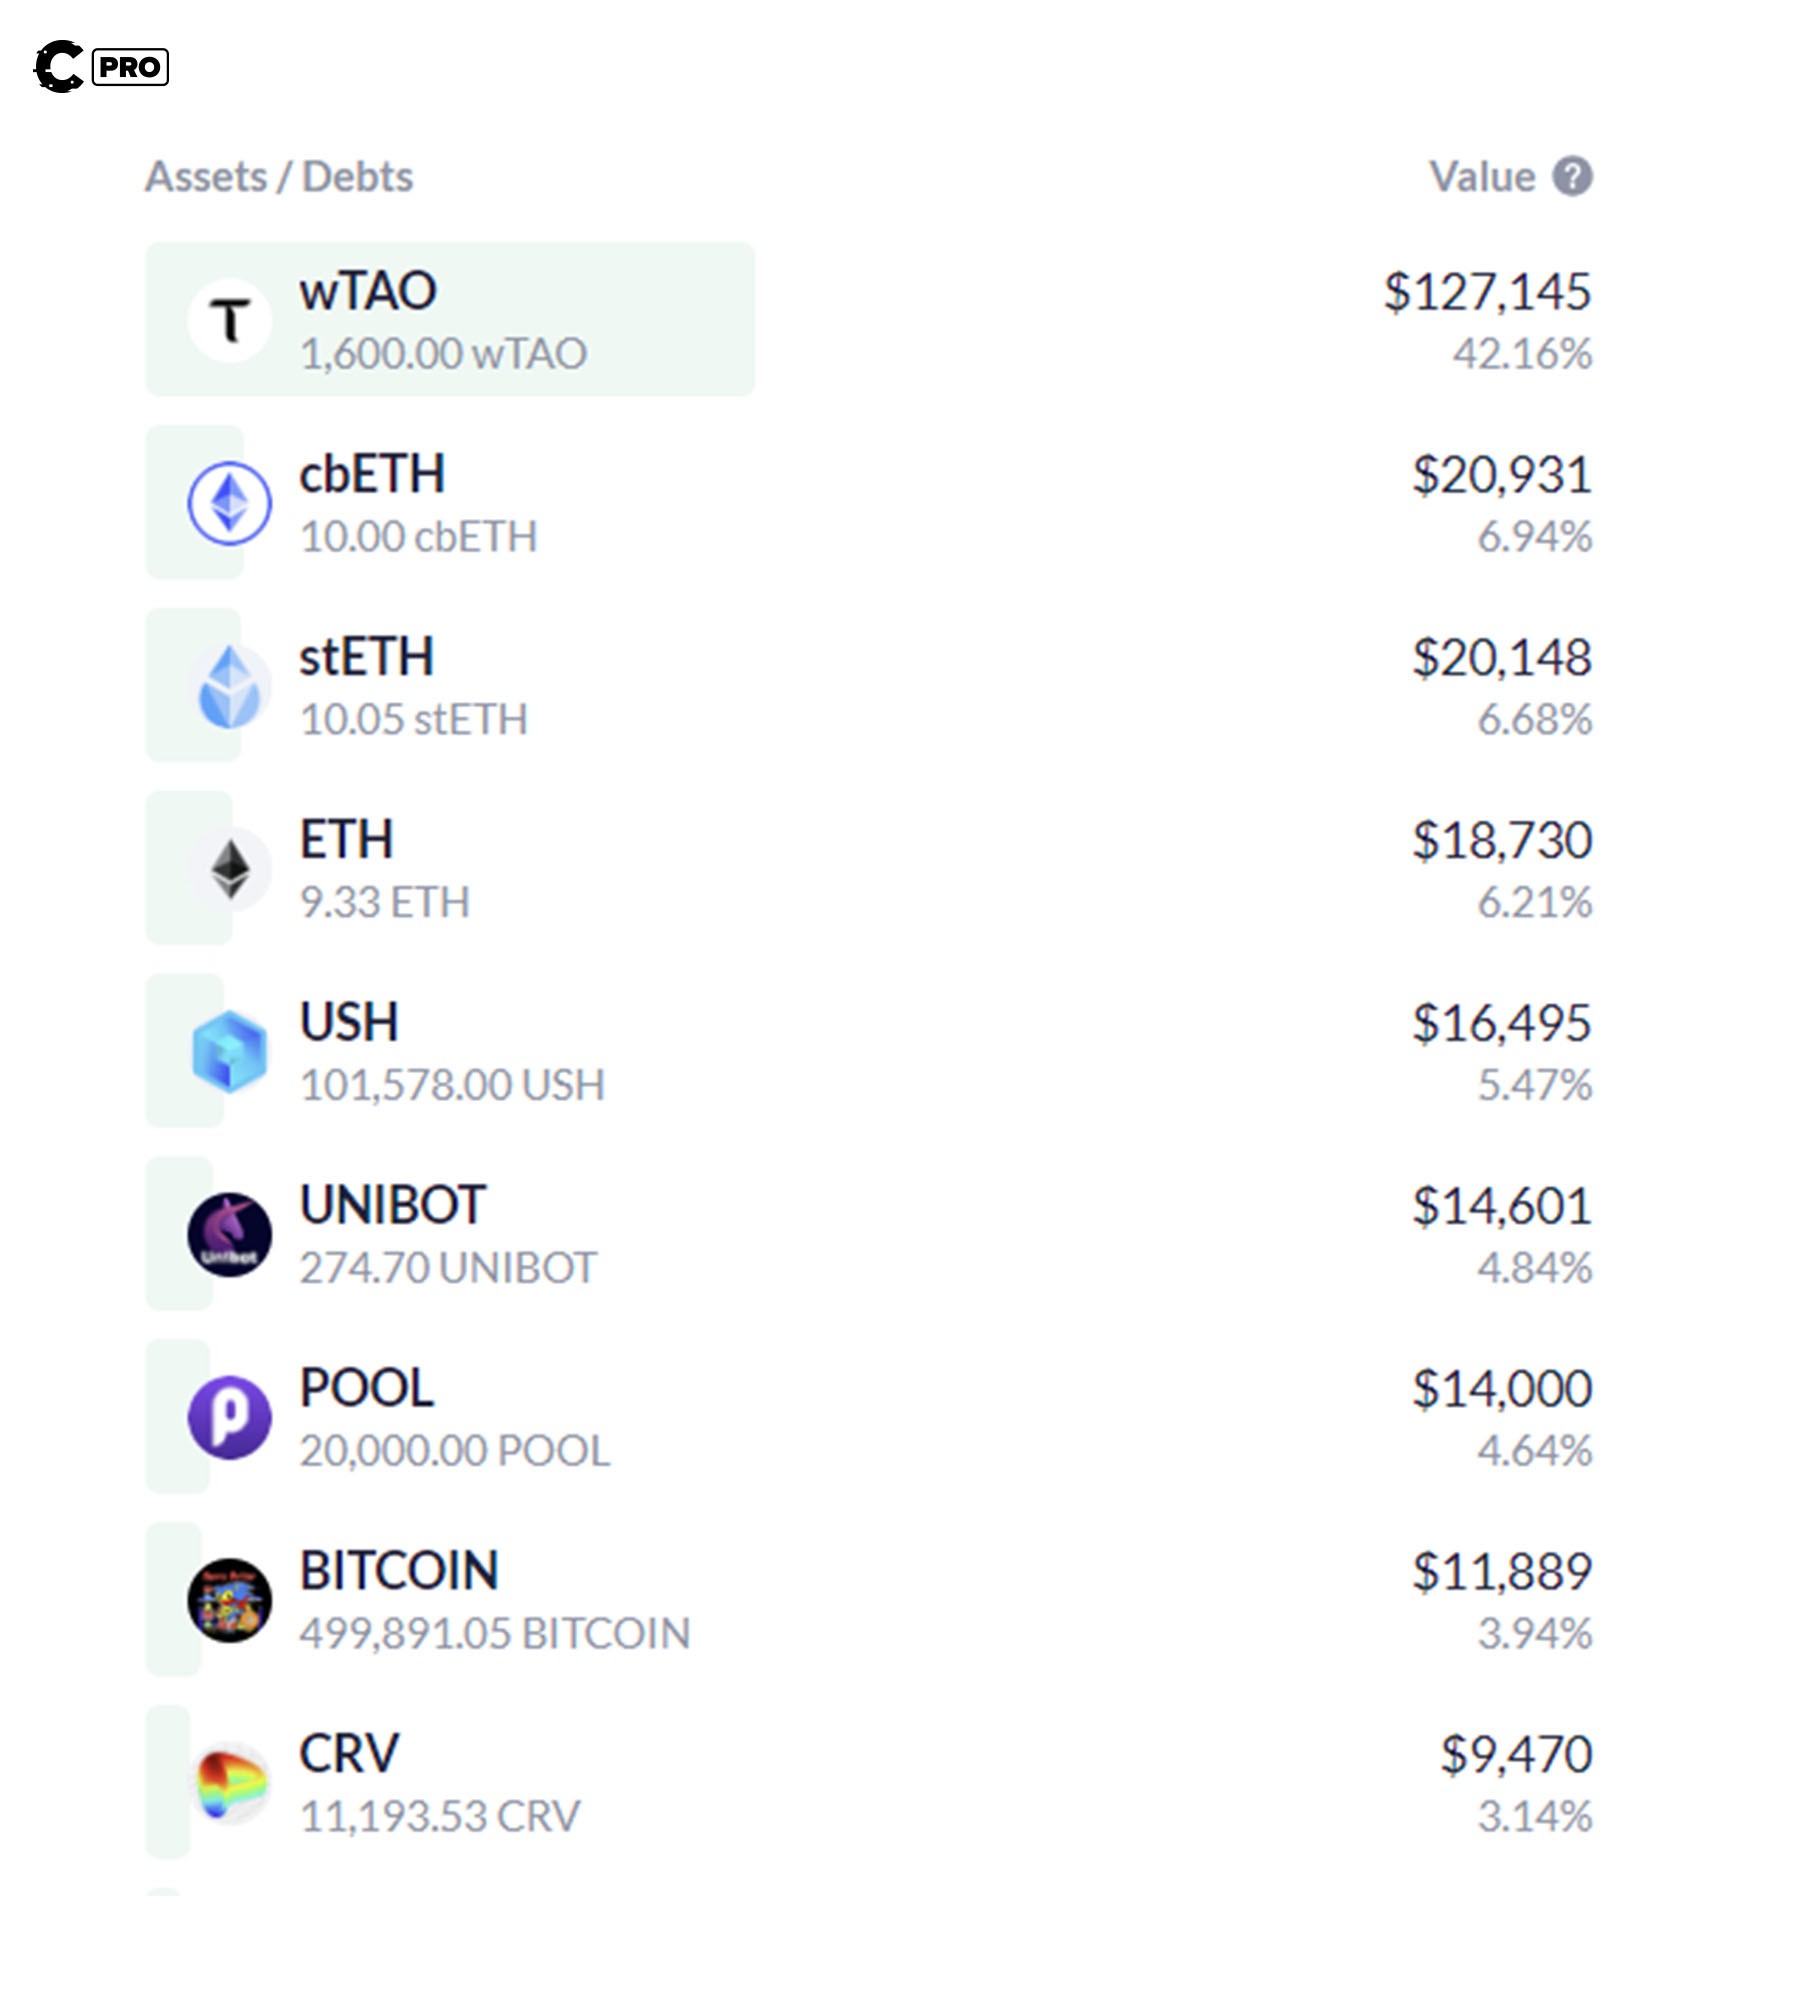Click the cbETH token icon
This screenshot has height=1992, width=1800.
tap(229, 503)
